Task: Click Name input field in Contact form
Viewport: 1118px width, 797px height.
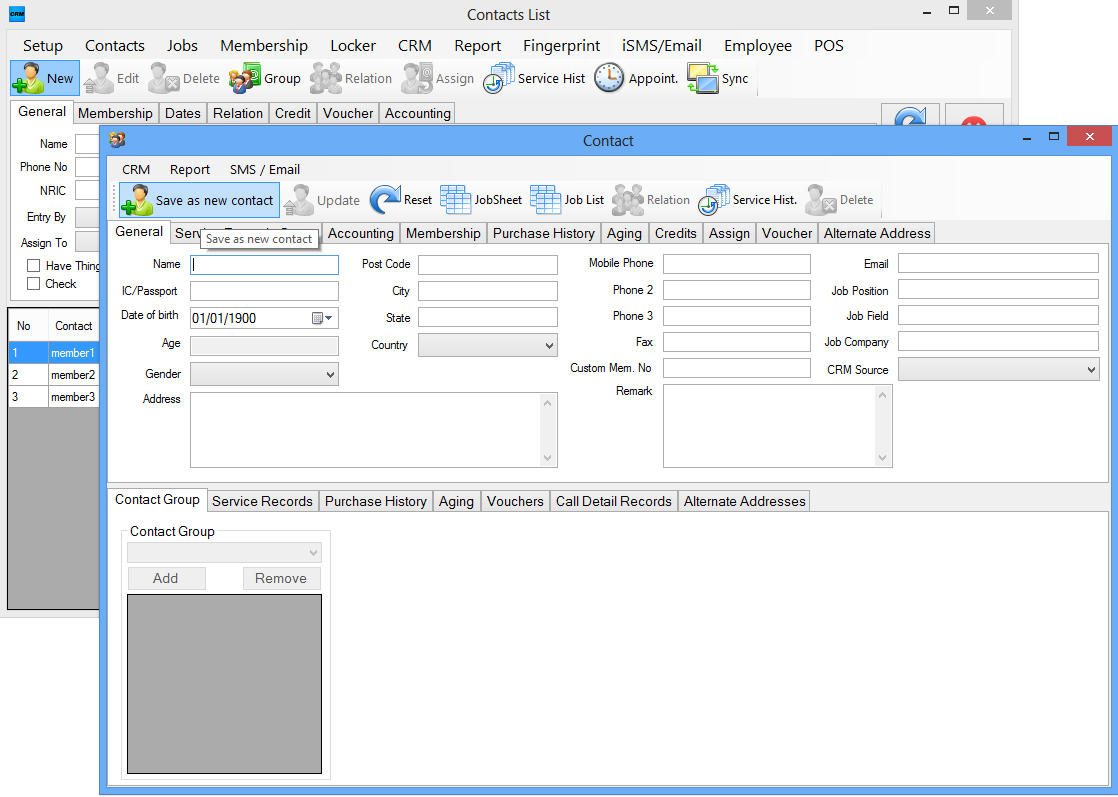Action: (x=265, y=264)
